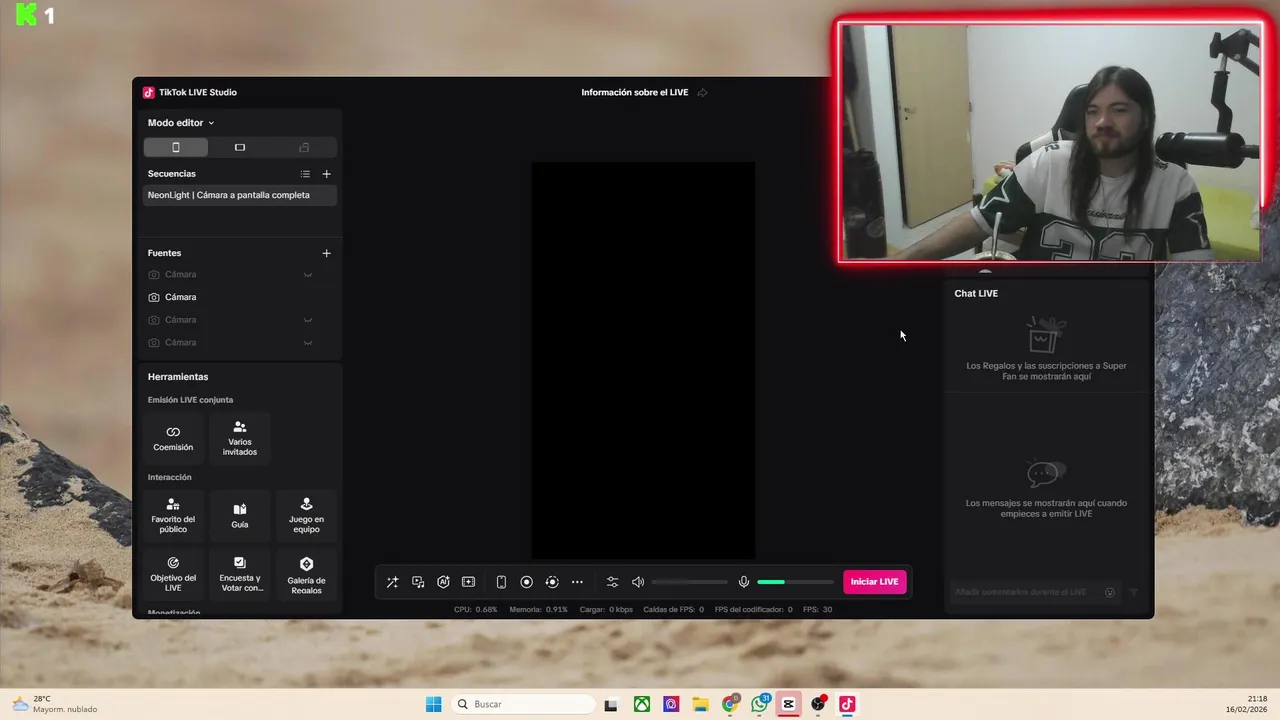
Task: Click the TikTok LIVE Studio logo
Action: 149,92
